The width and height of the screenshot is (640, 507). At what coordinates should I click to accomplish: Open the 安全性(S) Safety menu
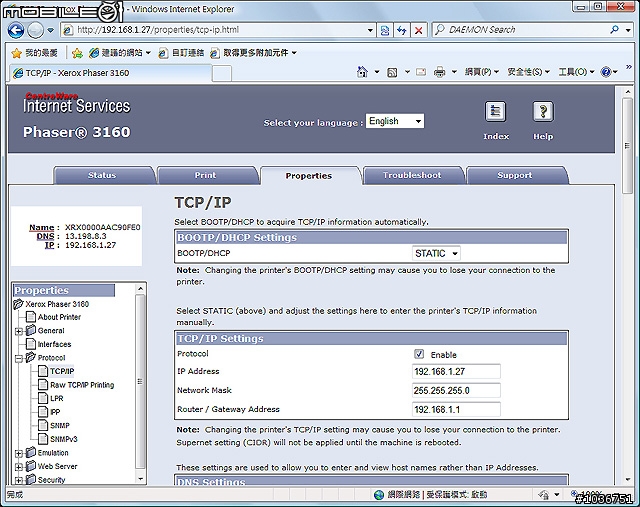point(528,72)
